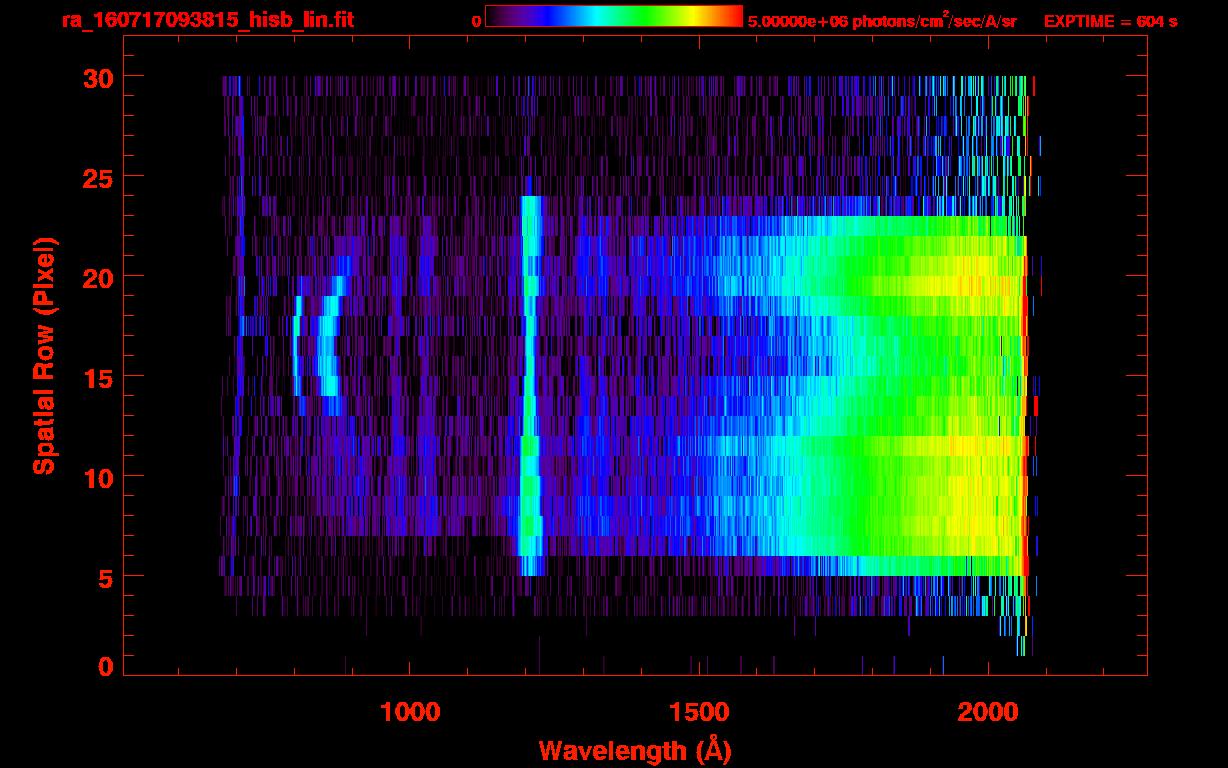Click the y-axis tick label 0

tap(105, 667)
